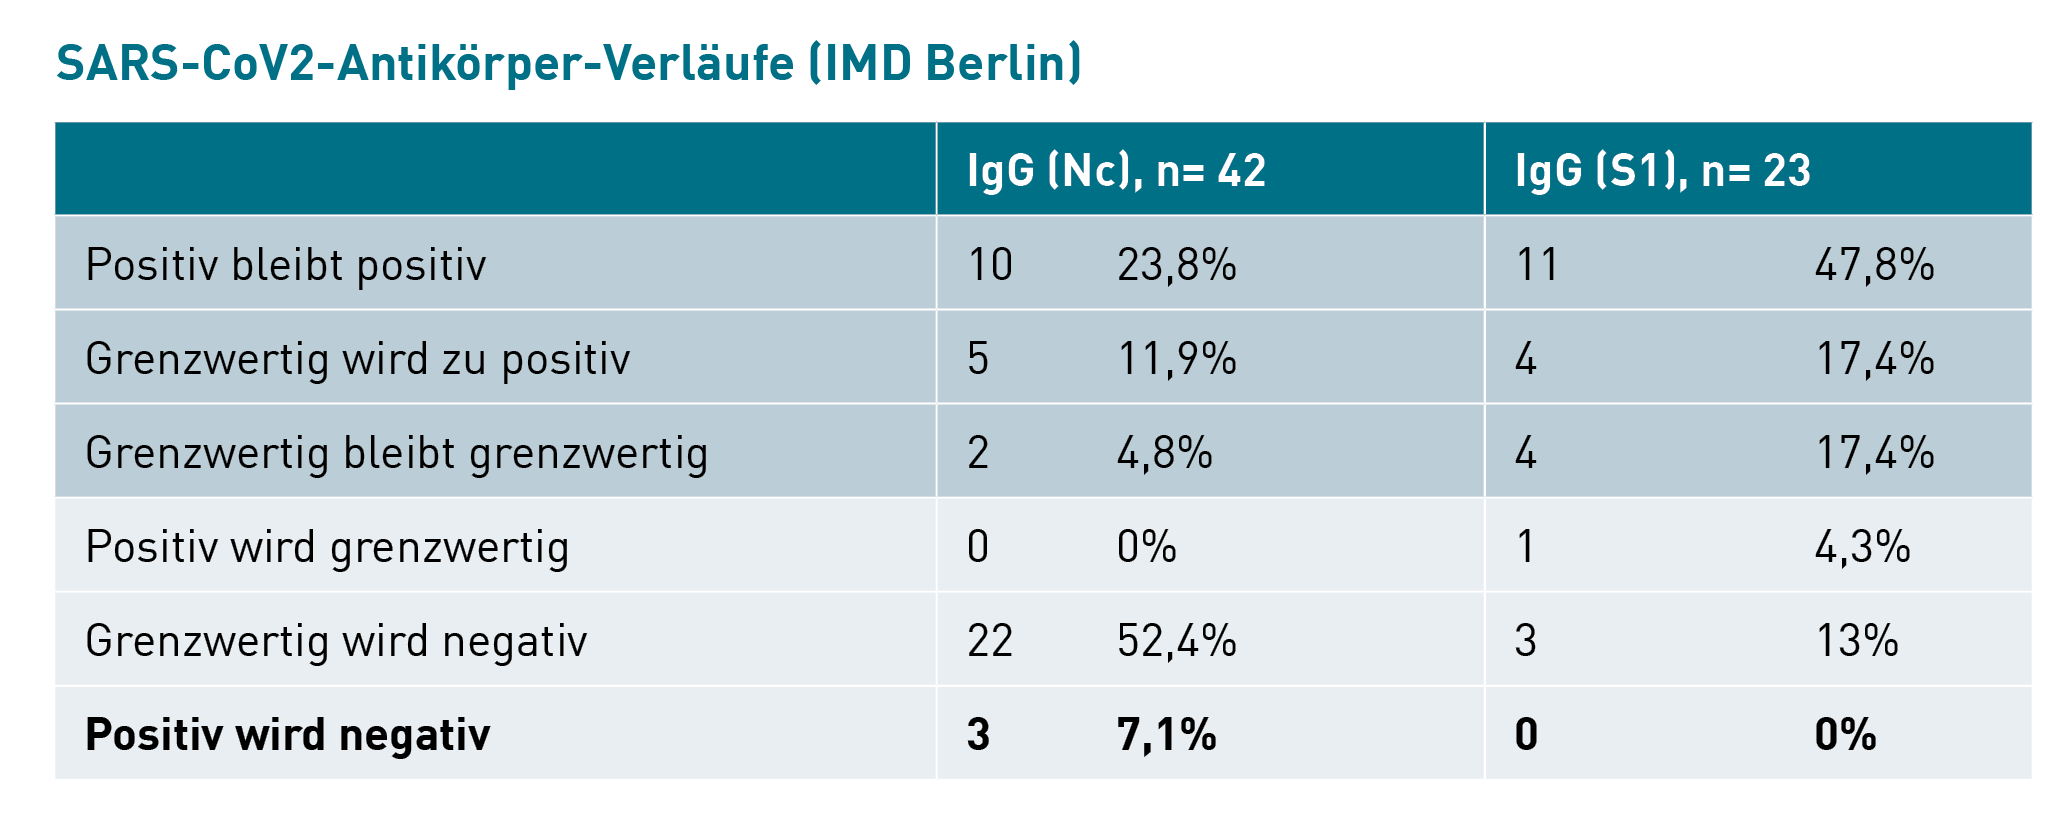Screen dimensions: 2070x820
Task: Click the 52,4% value
Action: (x=1176, y=641)
